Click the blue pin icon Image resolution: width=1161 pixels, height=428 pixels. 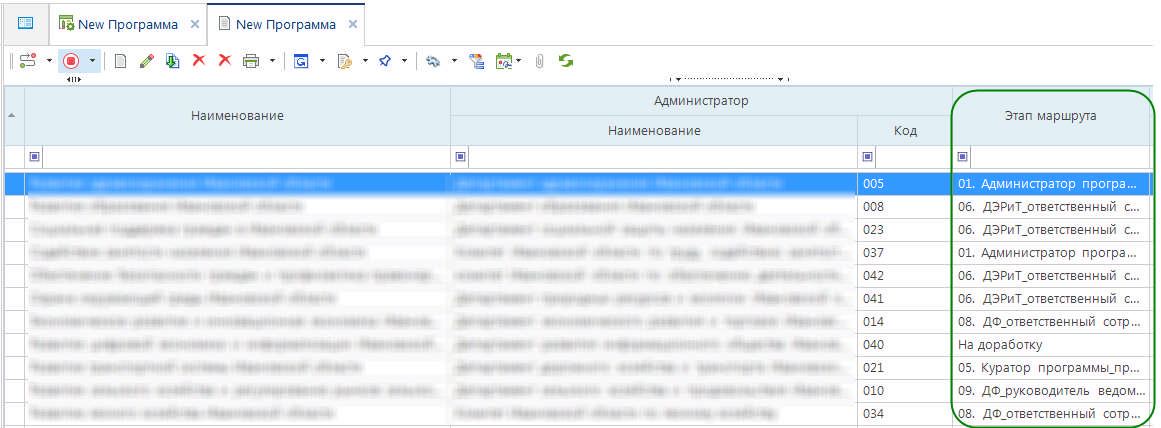pos(384,61)
